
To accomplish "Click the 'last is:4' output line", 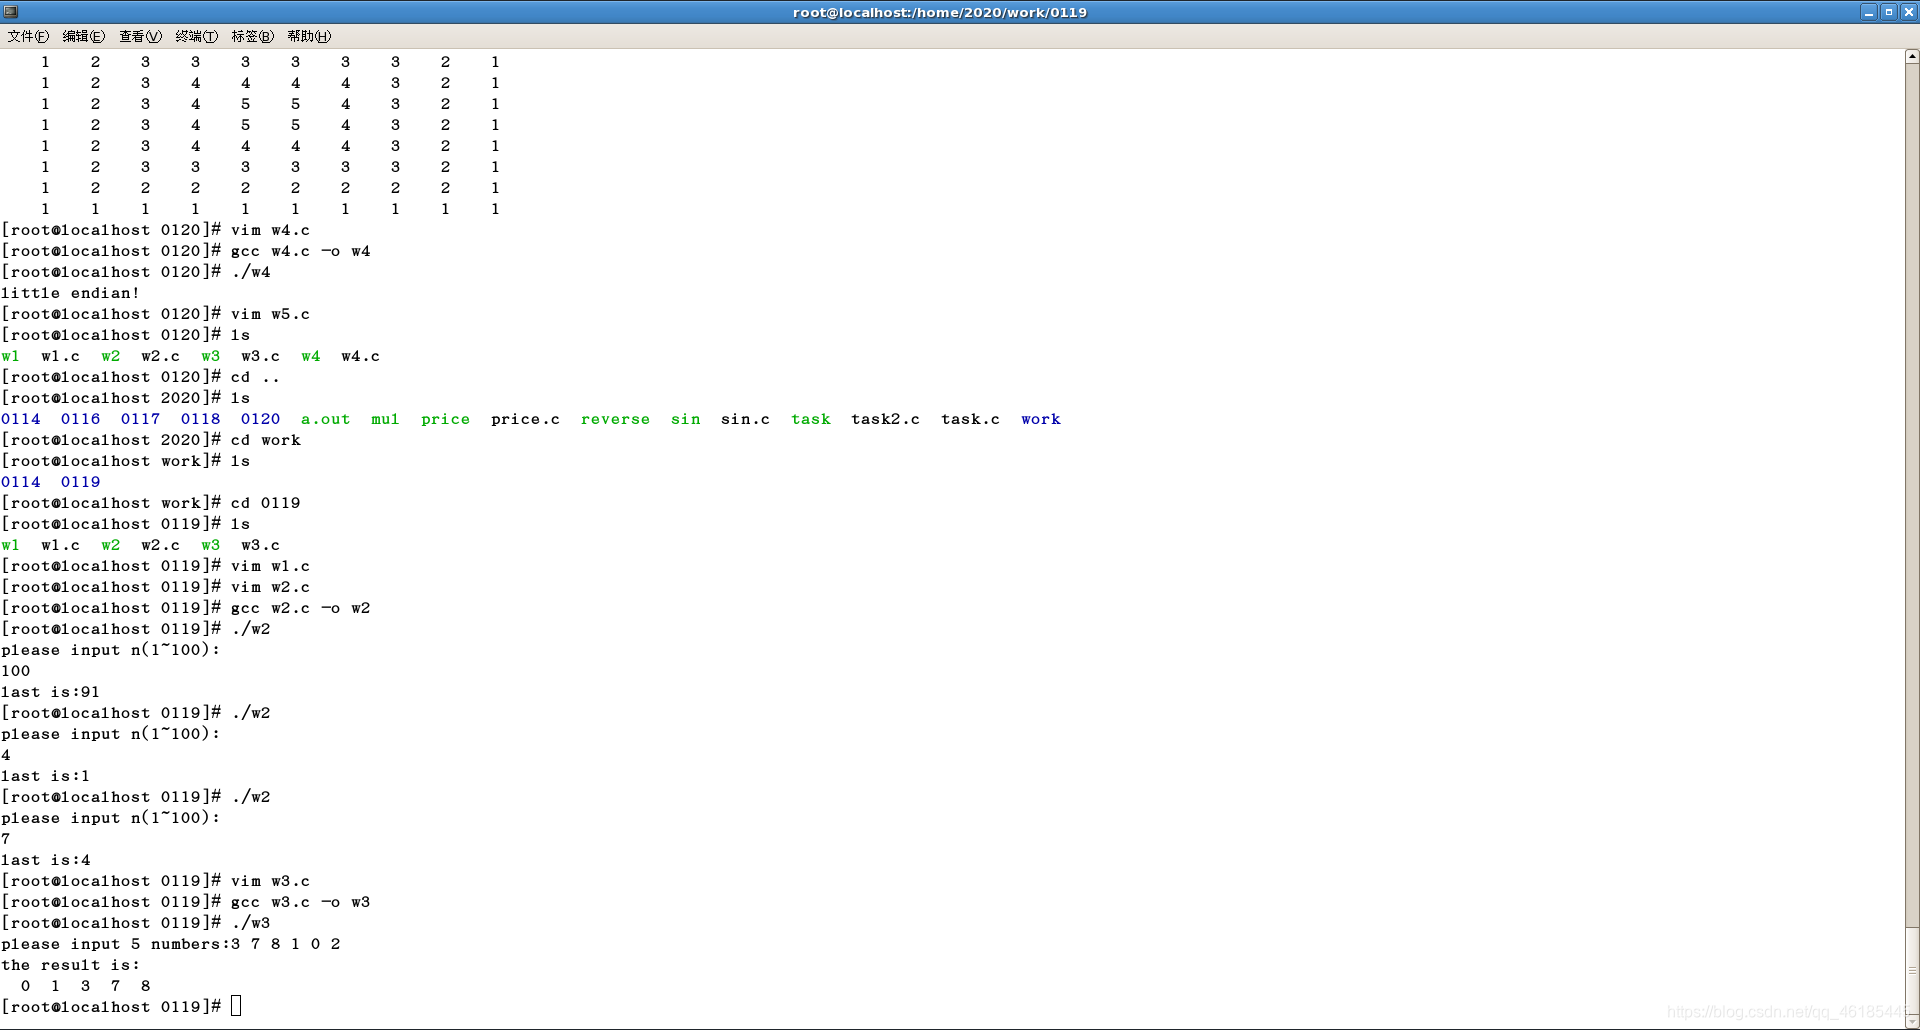I will pyautogui.click(x=45, y=860).
